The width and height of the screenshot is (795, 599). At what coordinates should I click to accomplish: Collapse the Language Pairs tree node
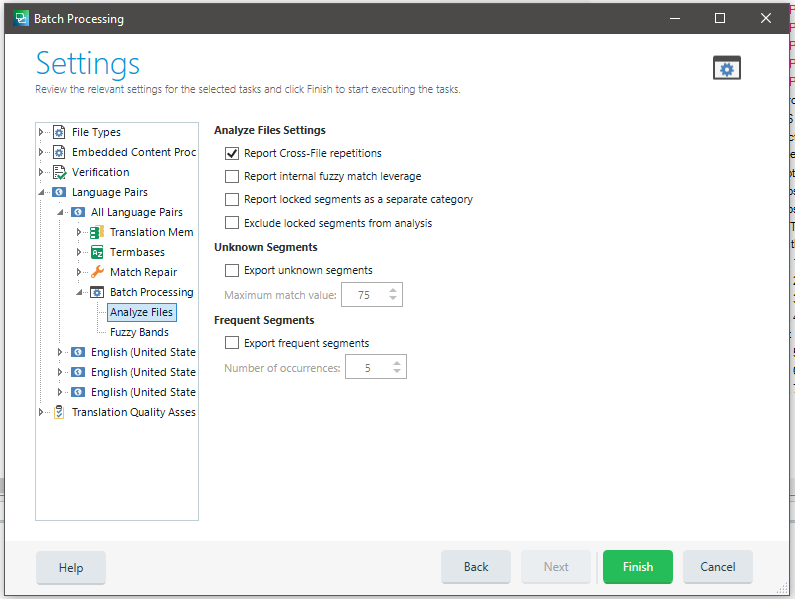click(42, 192)
